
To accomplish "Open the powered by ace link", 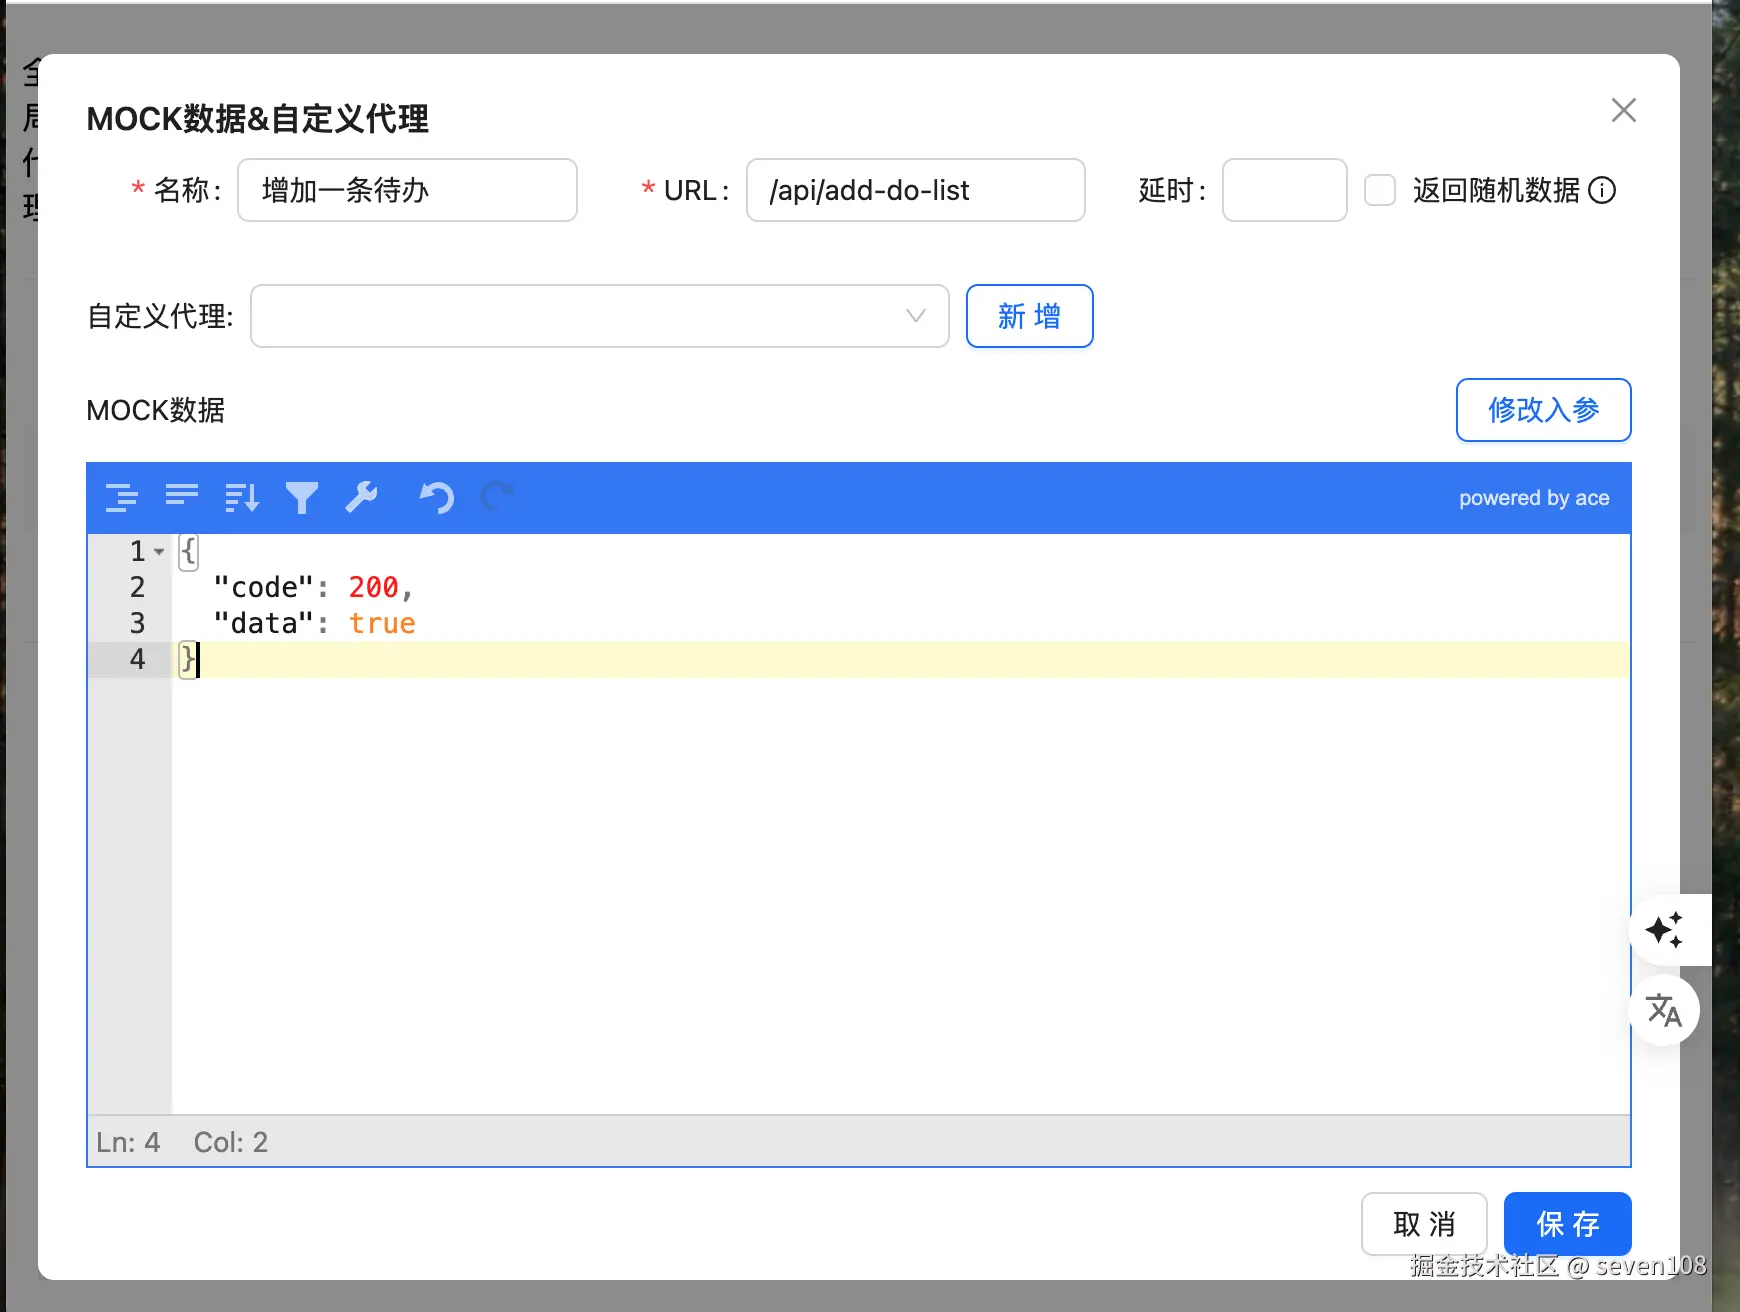I will tap(1534, 498).
